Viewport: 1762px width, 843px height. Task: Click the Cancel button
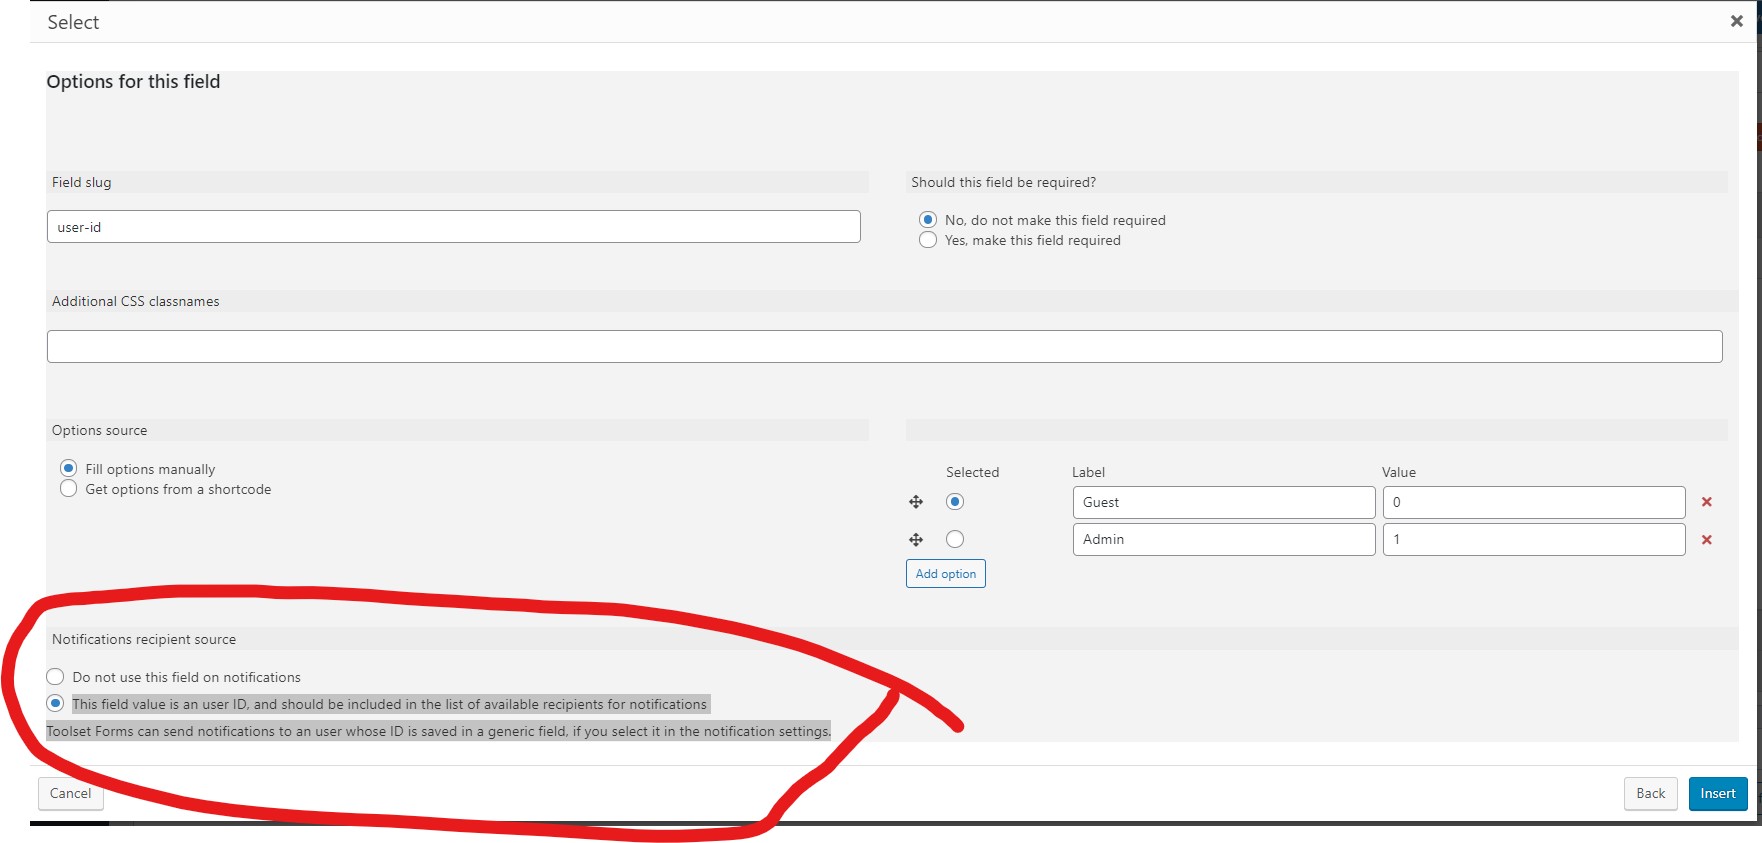[70, 794]
